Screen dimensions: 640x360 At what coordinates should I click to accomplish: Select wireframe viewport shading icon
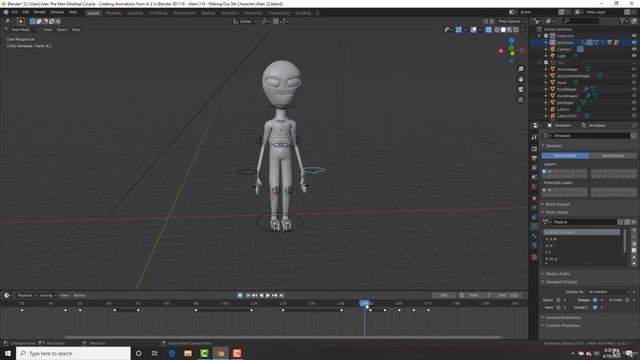pyautogui.click(x=497, y=29)
